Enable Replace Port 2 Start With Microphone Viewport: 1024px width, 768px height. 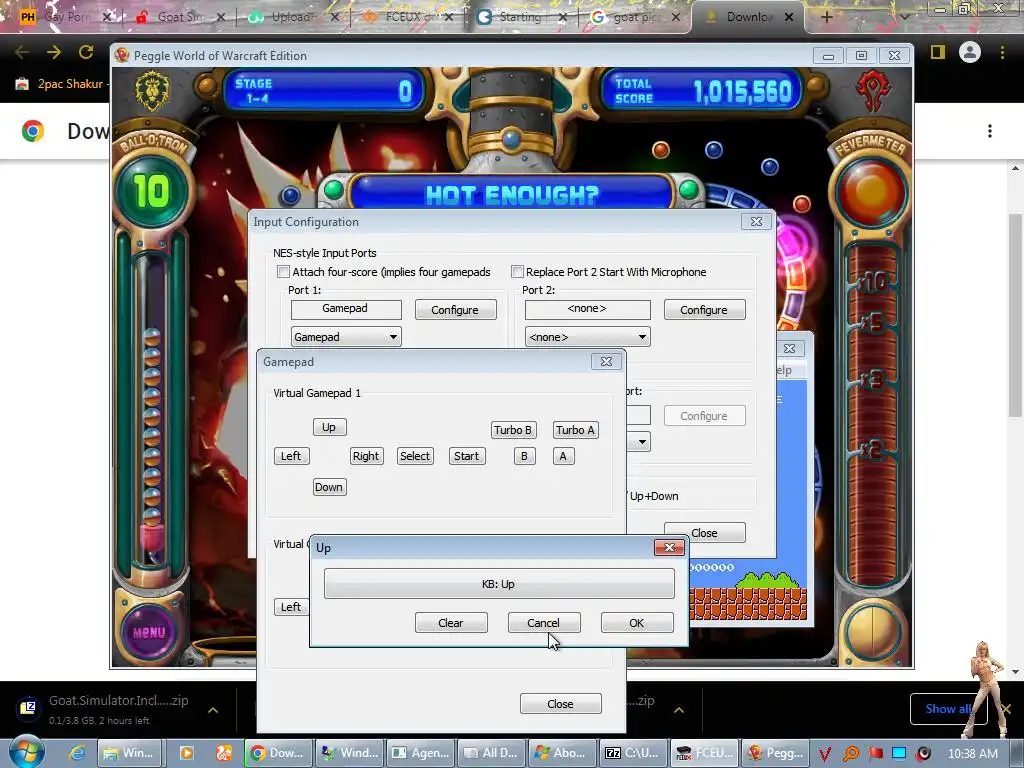tap(517, 272)
